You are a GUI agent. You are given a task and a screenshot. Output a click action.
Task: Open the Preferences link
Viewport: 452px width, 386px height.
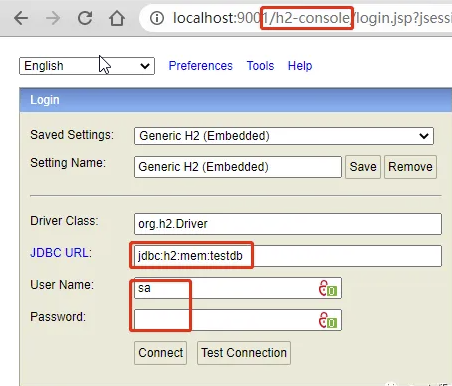200,66
